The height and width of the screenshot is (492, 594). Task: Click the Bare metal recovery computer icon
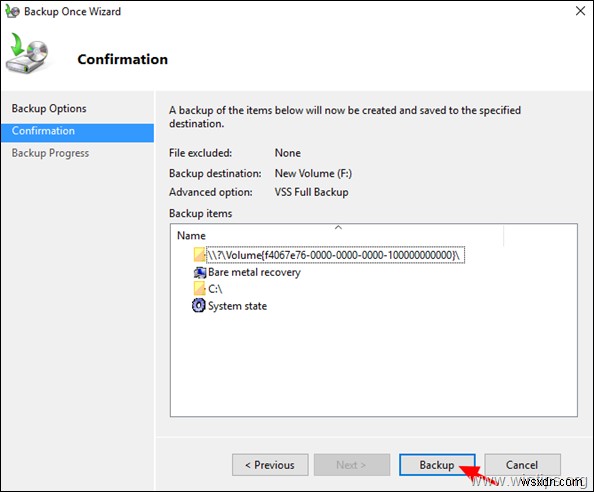(199, 272)
